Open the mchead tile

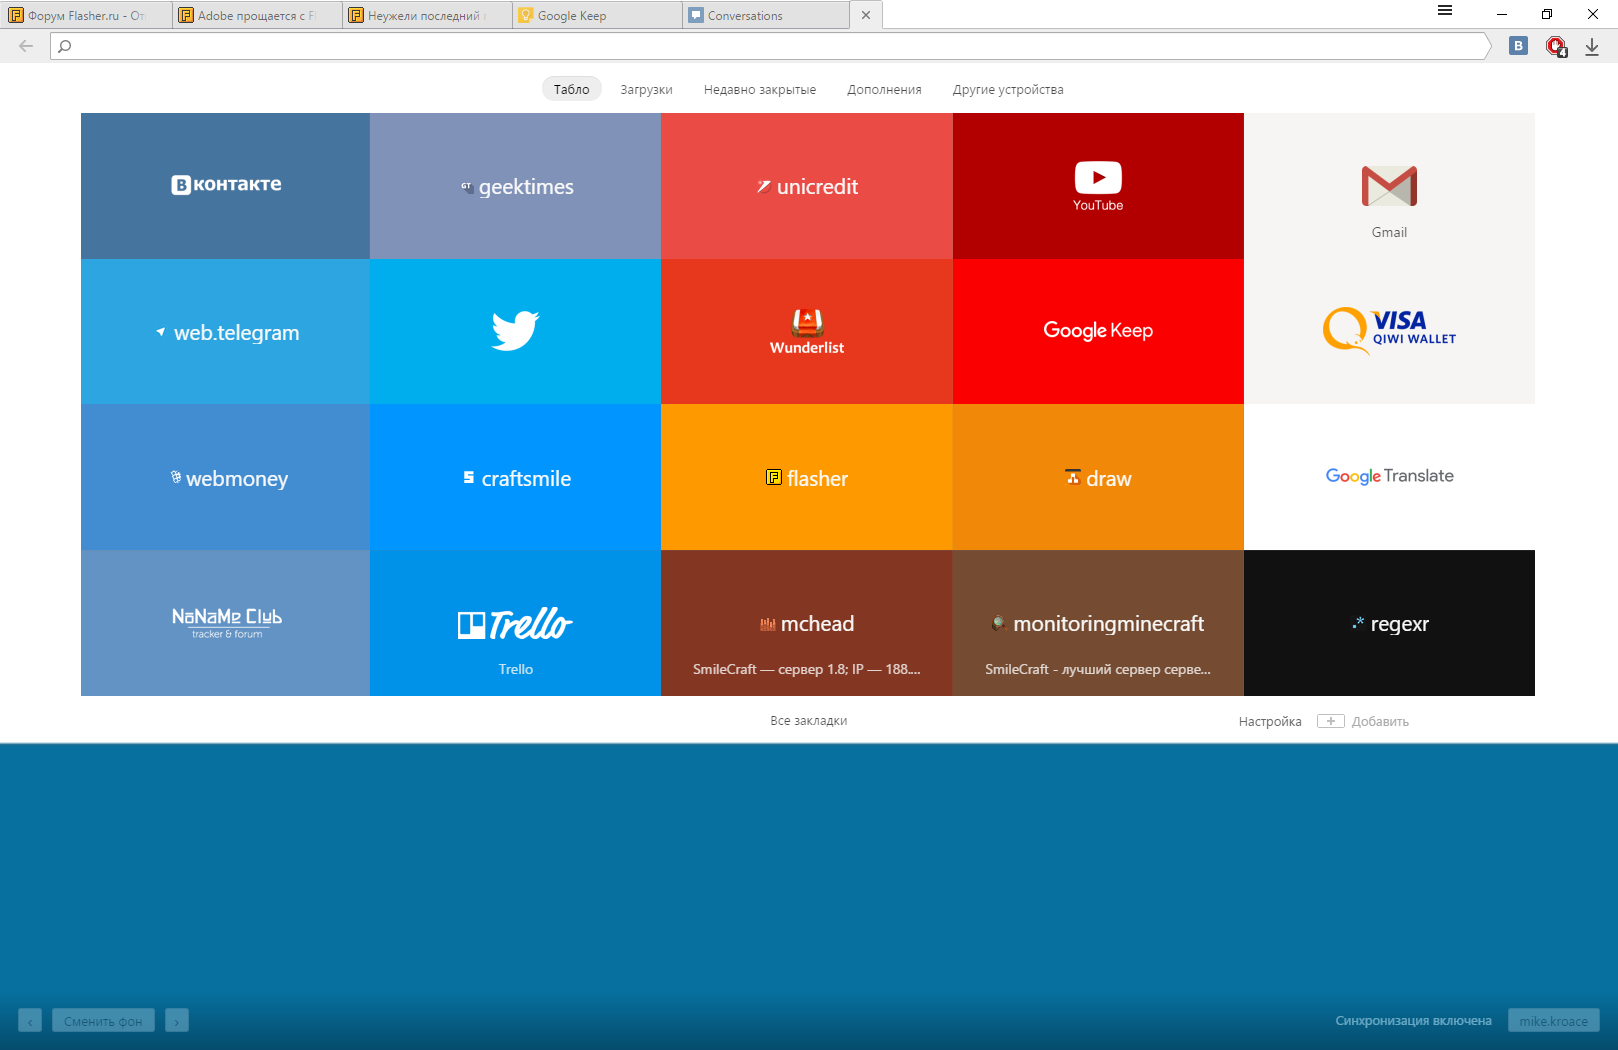tap(807, 623)
